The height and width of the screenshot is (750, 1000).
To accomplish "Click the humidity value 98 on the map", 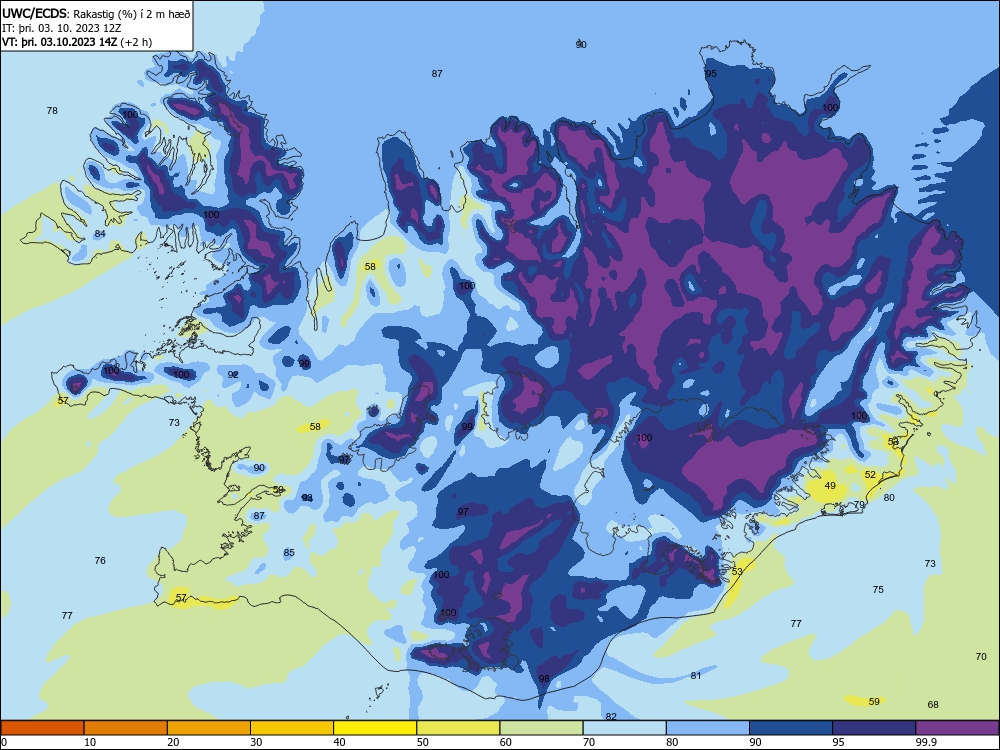I will (544, 679).
